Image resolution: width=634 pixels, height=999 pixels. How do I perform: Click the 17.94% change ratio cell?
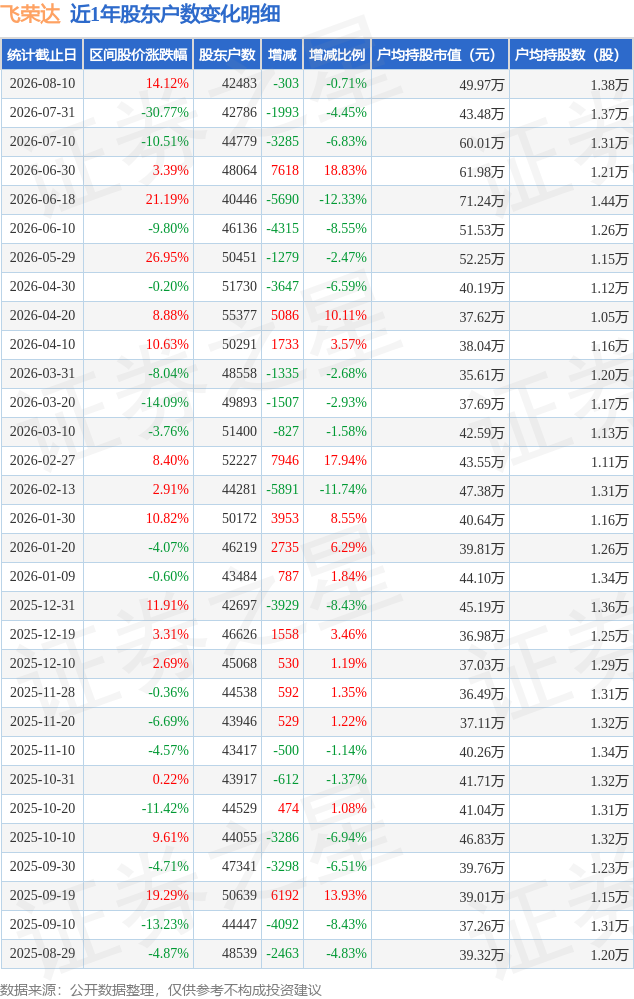point(345,461)
